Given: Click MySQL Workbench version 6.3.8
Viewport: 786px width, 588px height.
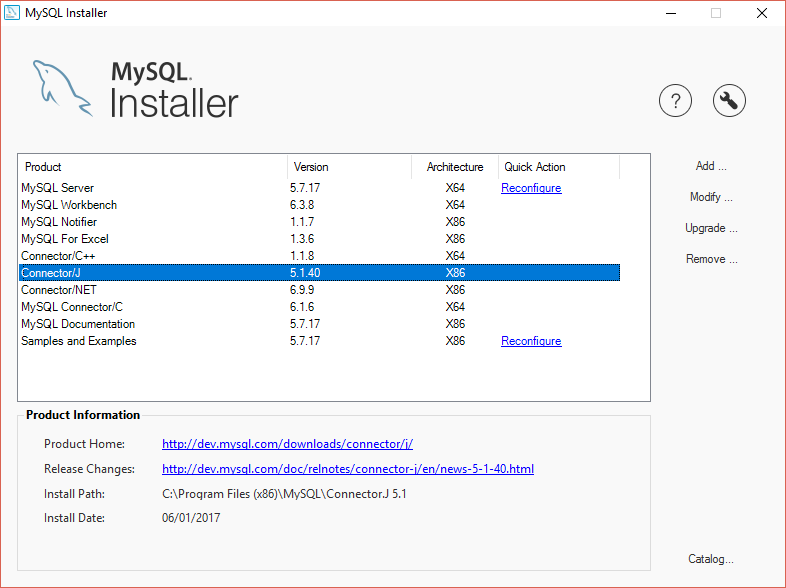Looking at the screenshot, I should pyautogui.click(x=302, y=205).
